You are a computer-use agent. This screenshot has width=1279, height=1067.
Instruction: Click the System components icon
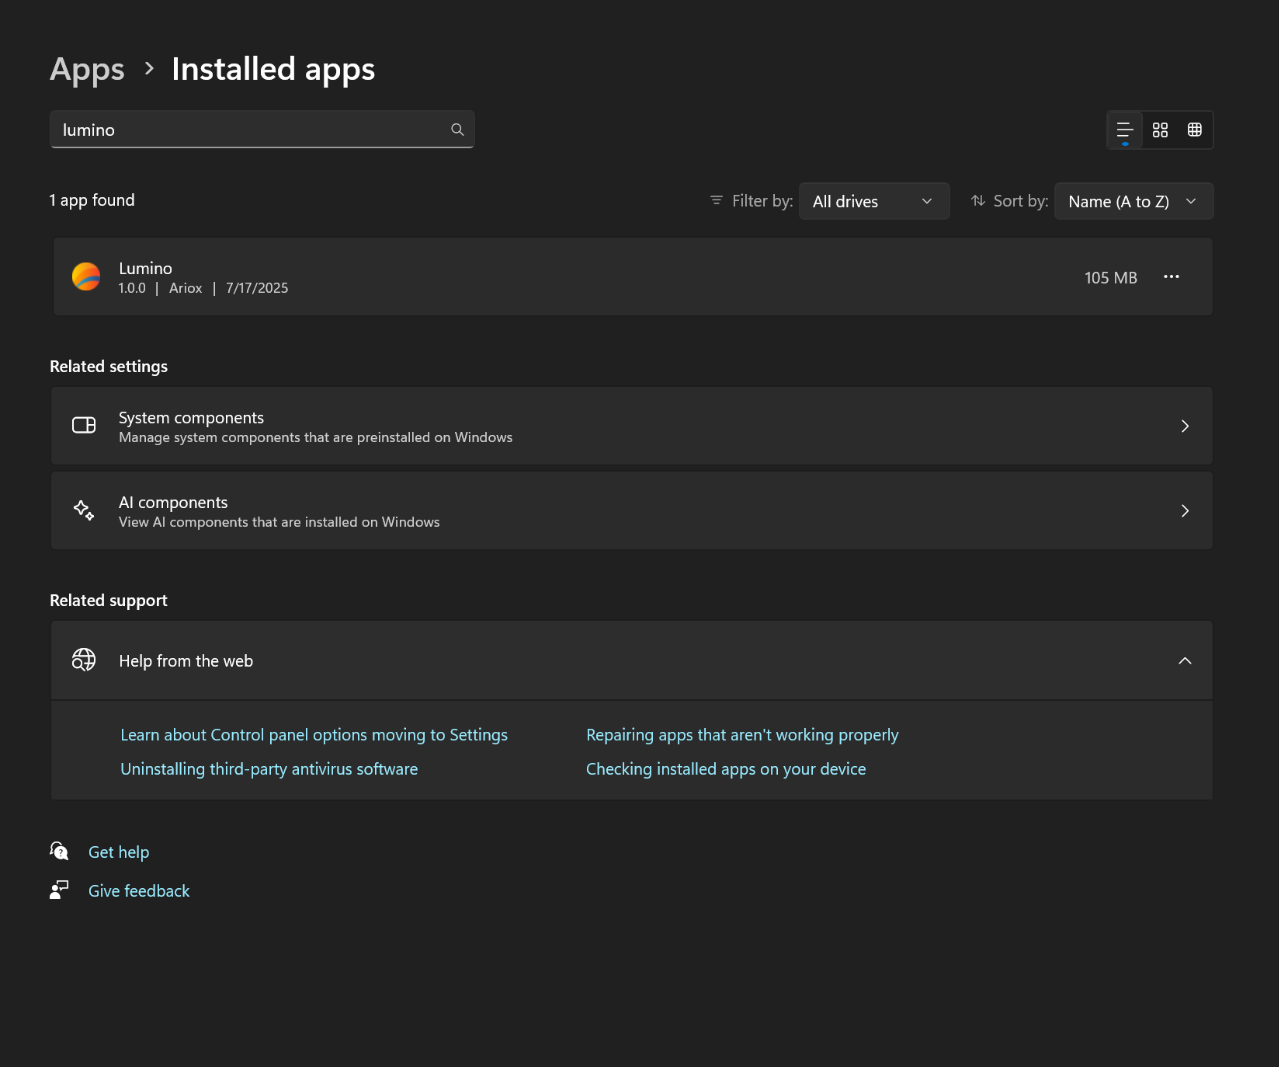84,425
